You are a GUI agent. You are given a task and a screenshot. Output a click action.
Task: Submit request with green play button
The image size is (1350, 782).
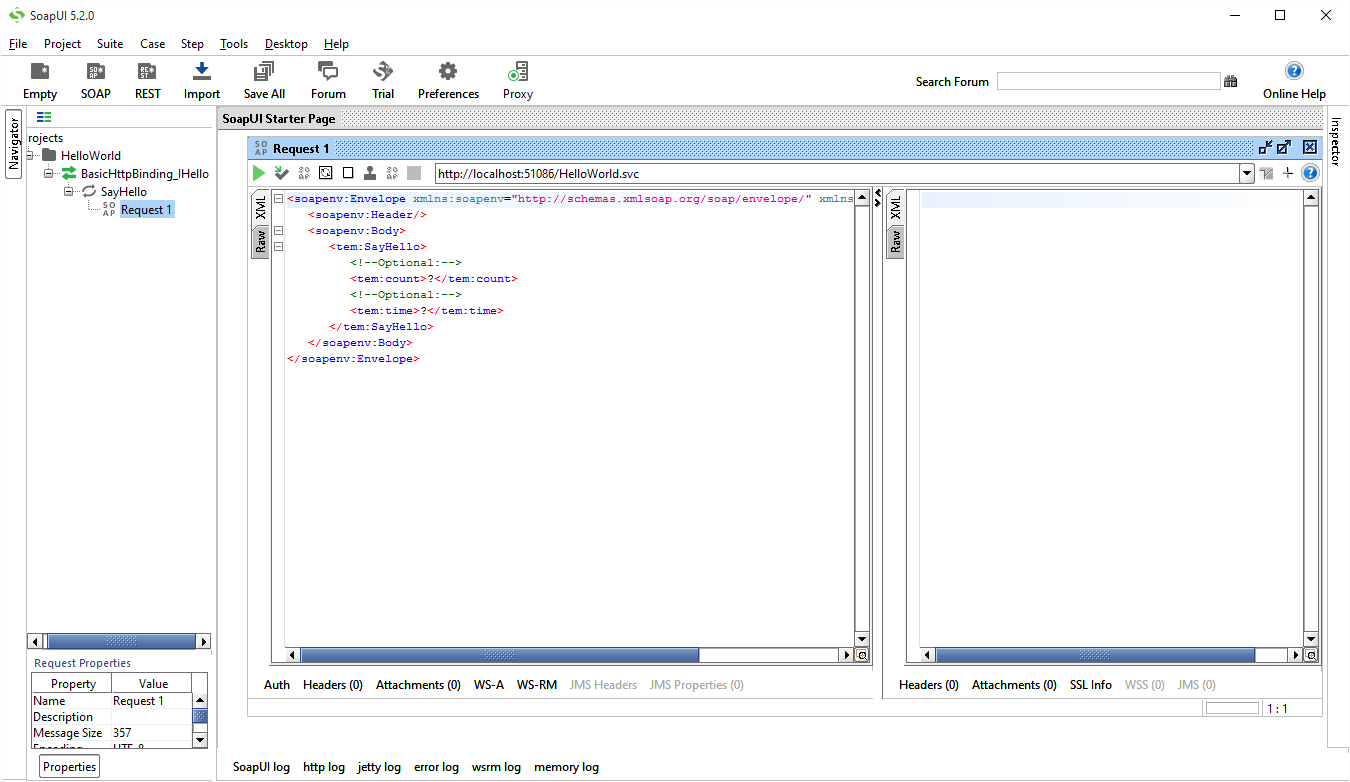click(x=259, y=173)
